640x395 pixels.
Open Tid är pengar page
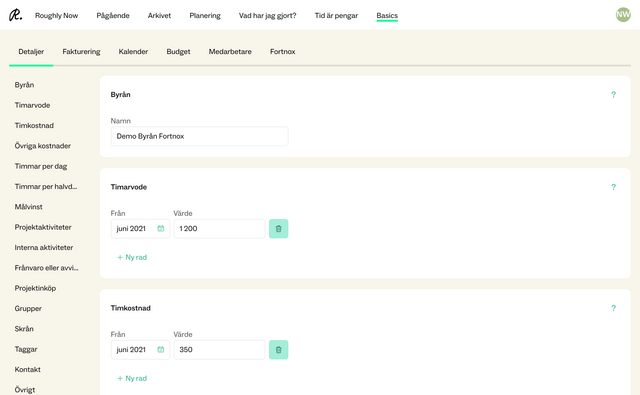[336, 16]
